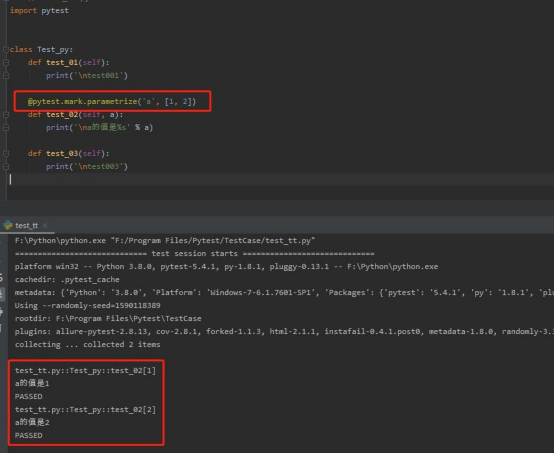Click the print('\na的值是%s' % a) statement
The height and width of the screenshot is (454, 554).
99,127
